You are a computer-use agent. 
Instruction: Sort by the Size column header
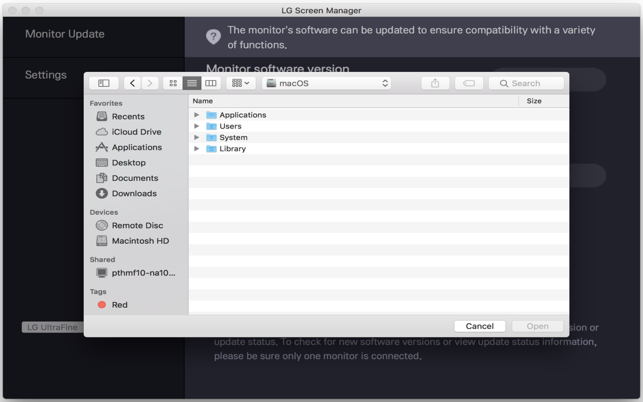(543, 101)
